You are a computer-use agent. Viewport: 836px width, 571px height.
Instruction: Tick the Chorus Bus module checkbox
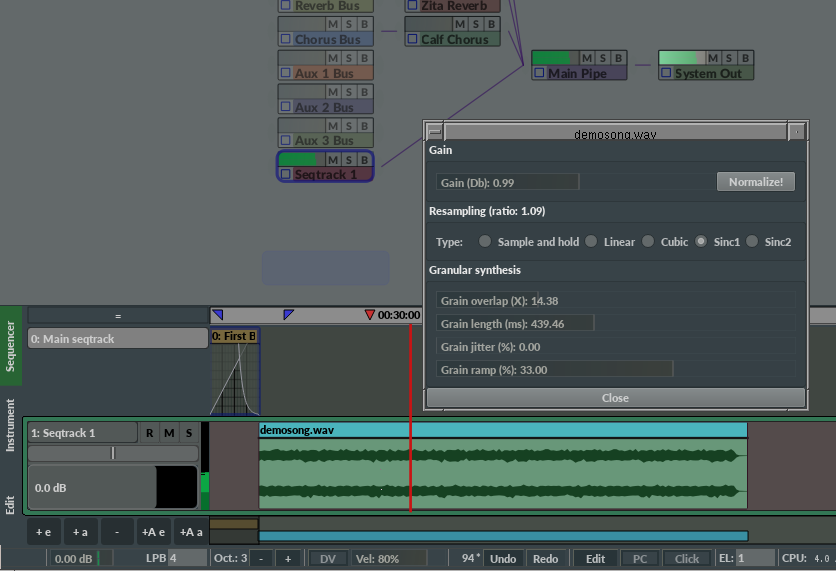click(286, 40)
